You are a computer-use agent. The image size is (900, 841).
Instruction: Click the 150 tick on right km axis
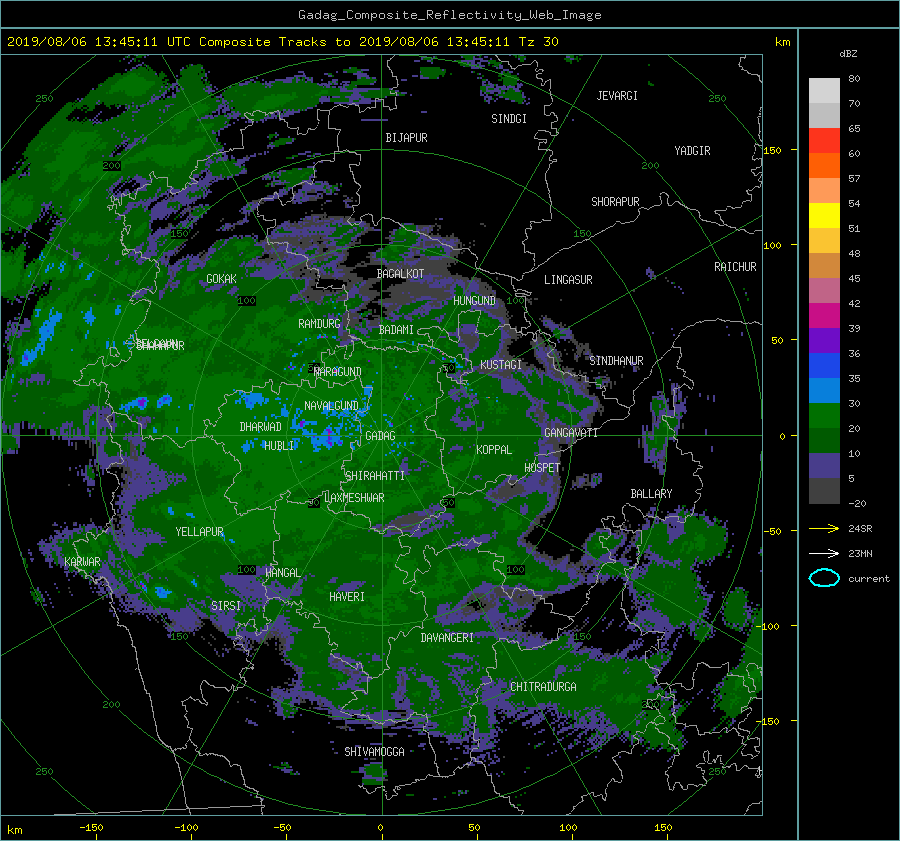(x=773, y=150)
